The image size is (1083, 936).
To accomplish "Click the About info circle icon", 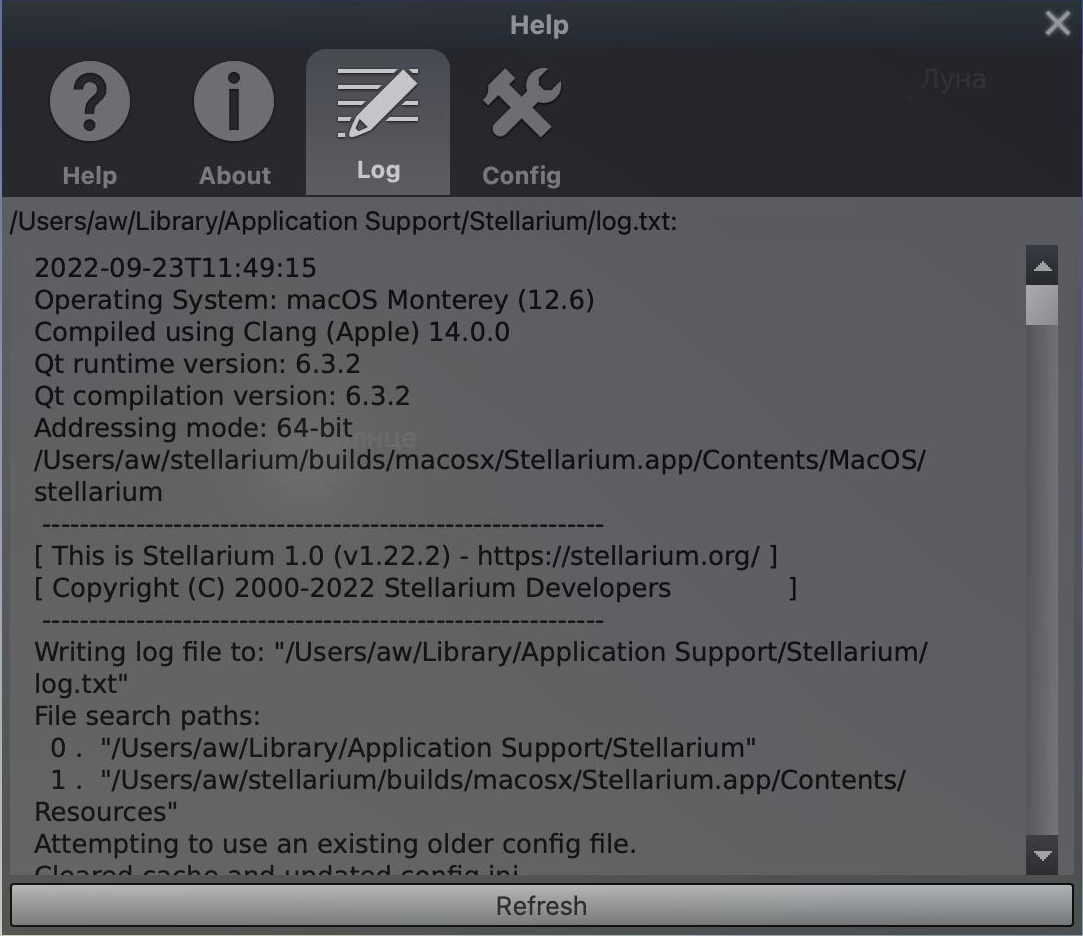I will point(234,102).
